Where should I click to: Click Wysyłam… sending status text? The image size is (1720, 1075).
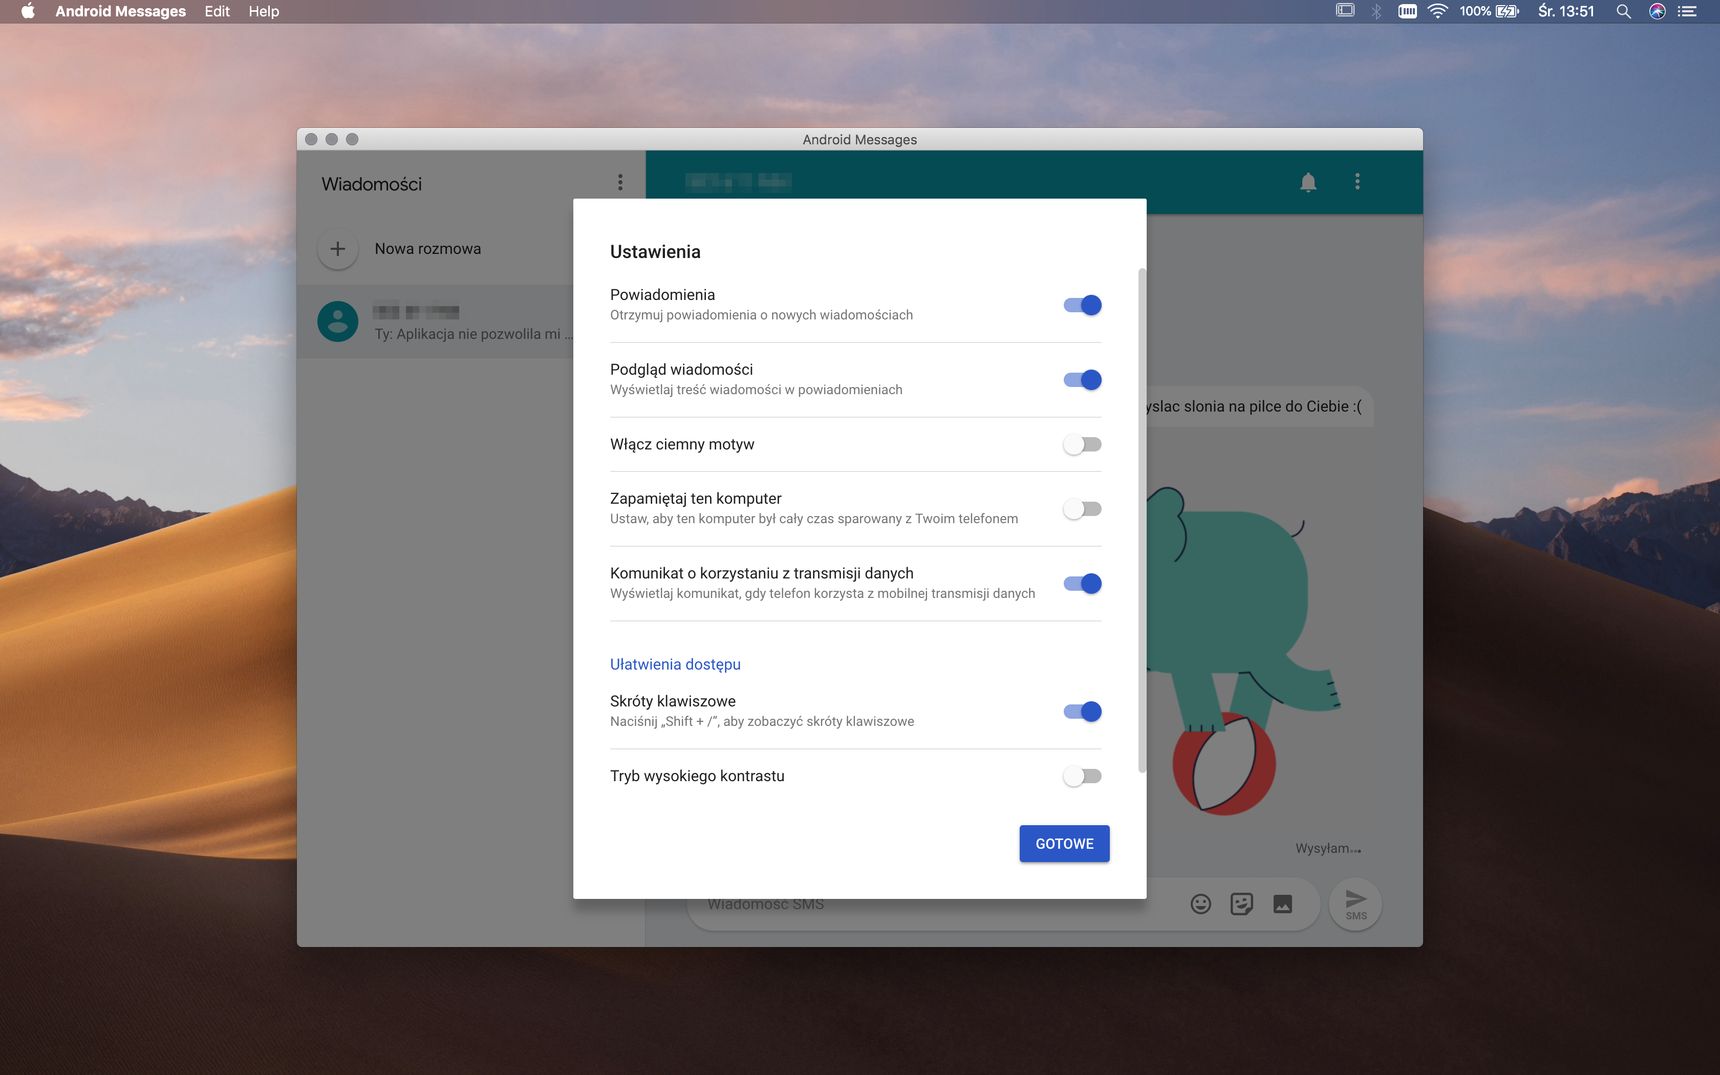[1328, 848]
